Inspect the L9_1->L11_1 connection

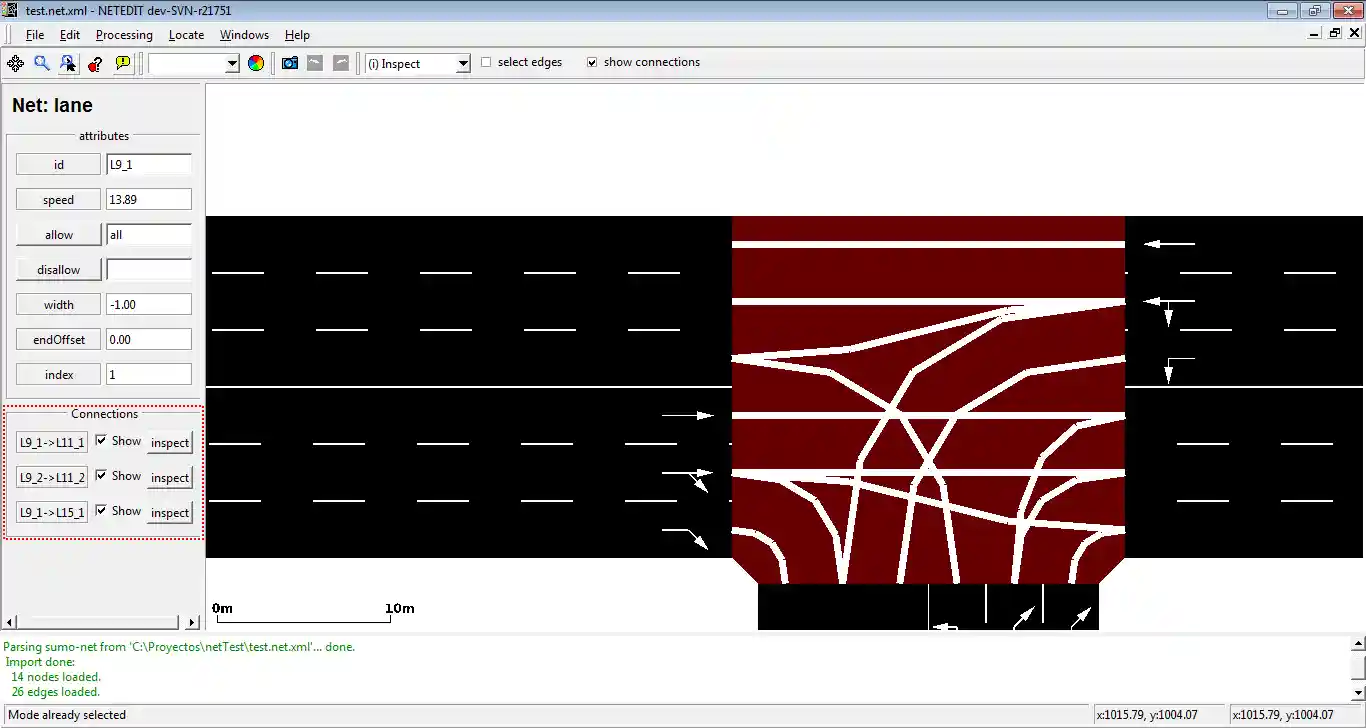click(170, 442)
